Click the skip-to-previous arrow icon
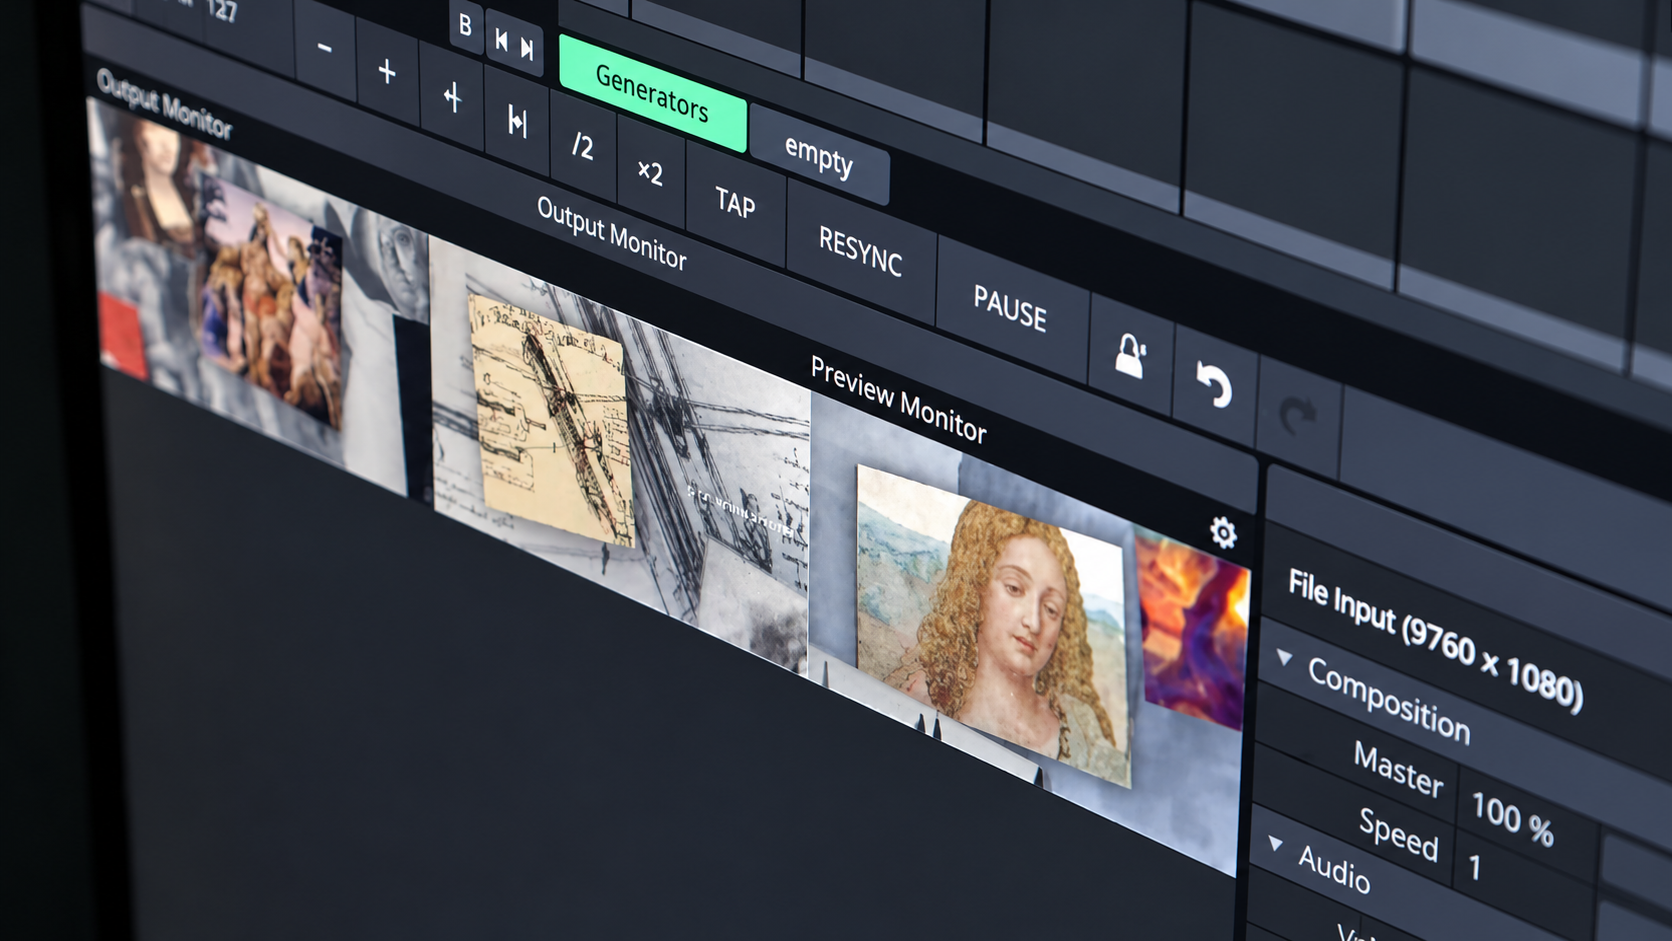The height and width of the screenshot is (941, 1672). 501,40
